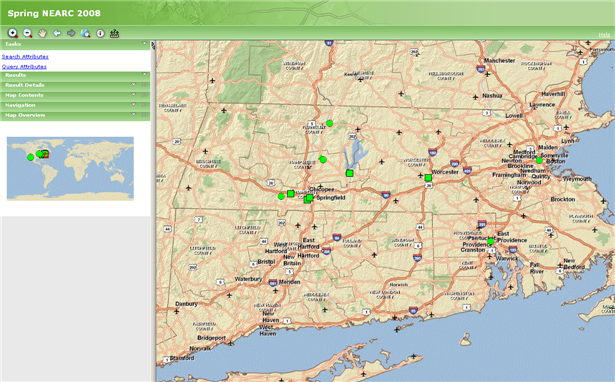Collapse the Tasks panel arrow
Viewport: 615px width, 382px height.
point(144,44)
